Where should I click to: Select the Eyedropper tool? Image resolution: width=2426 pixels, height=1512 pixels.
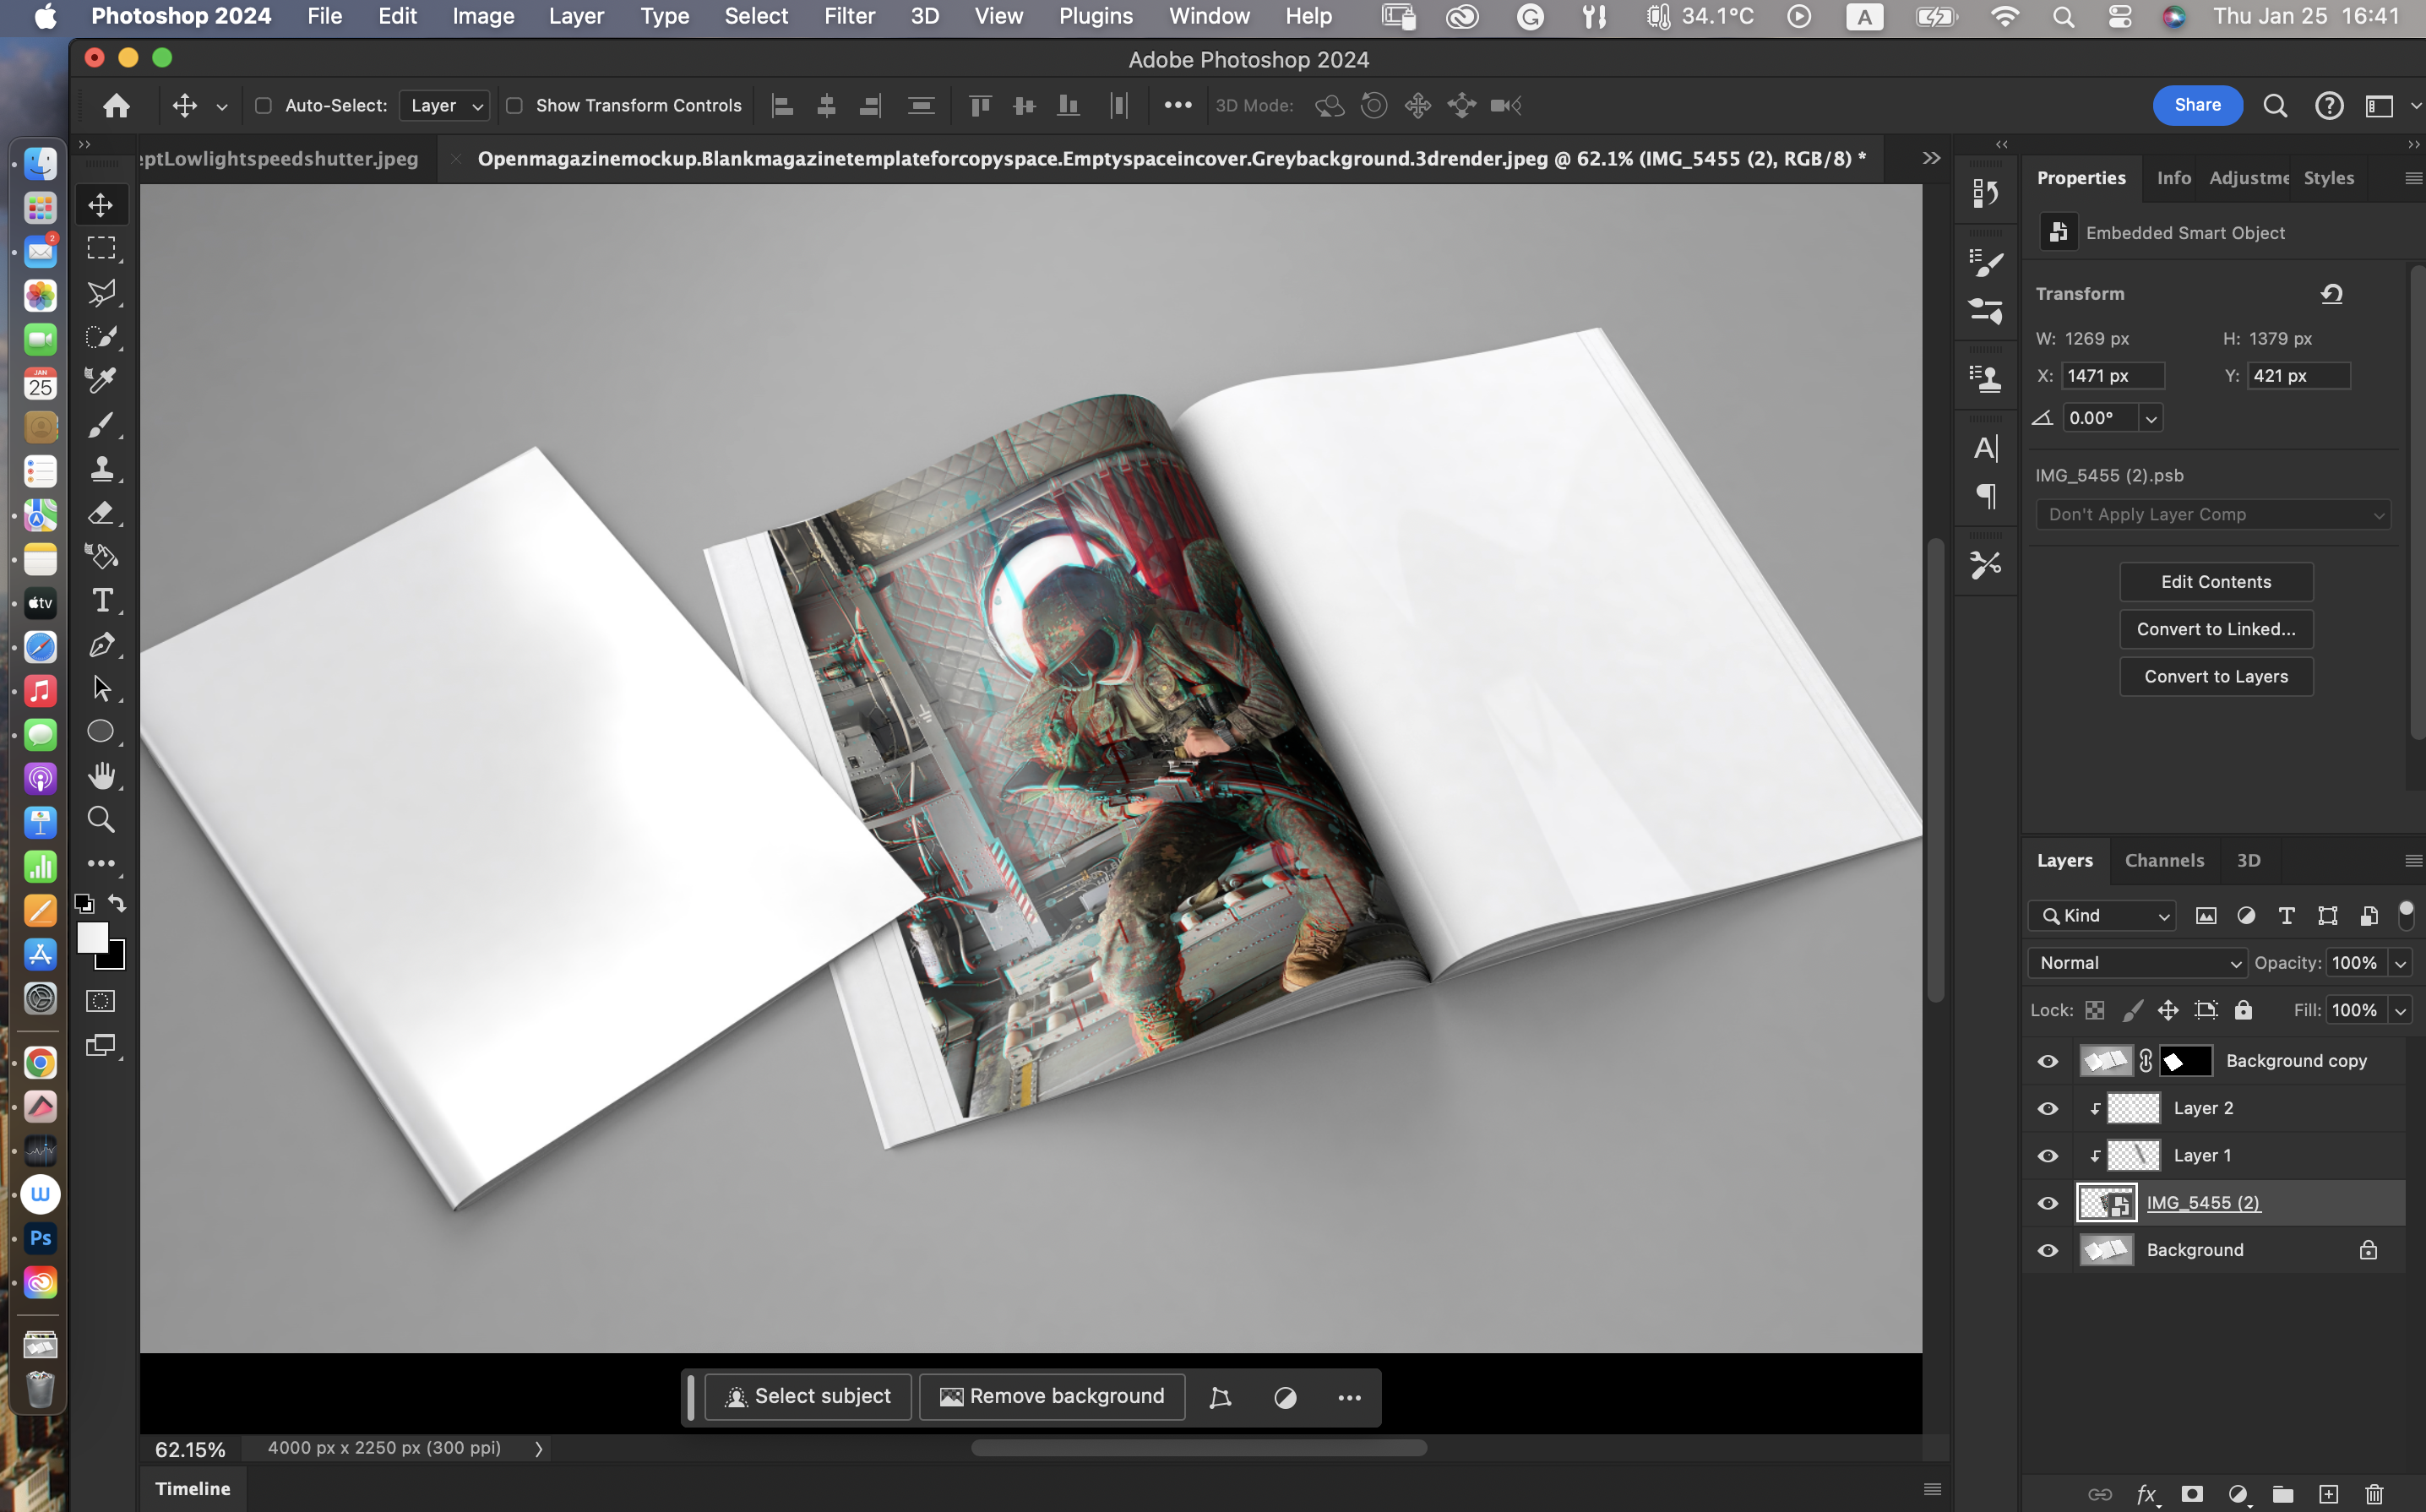[x=101, y=380]
